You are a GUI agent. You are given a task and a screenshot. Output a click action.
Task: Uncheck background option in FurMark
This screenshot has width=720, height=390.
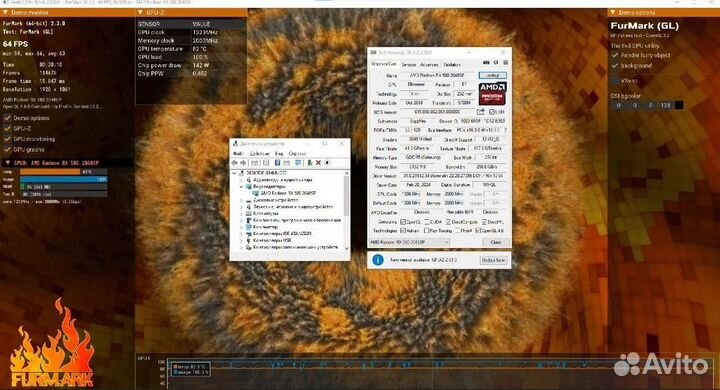click(615, 66)
